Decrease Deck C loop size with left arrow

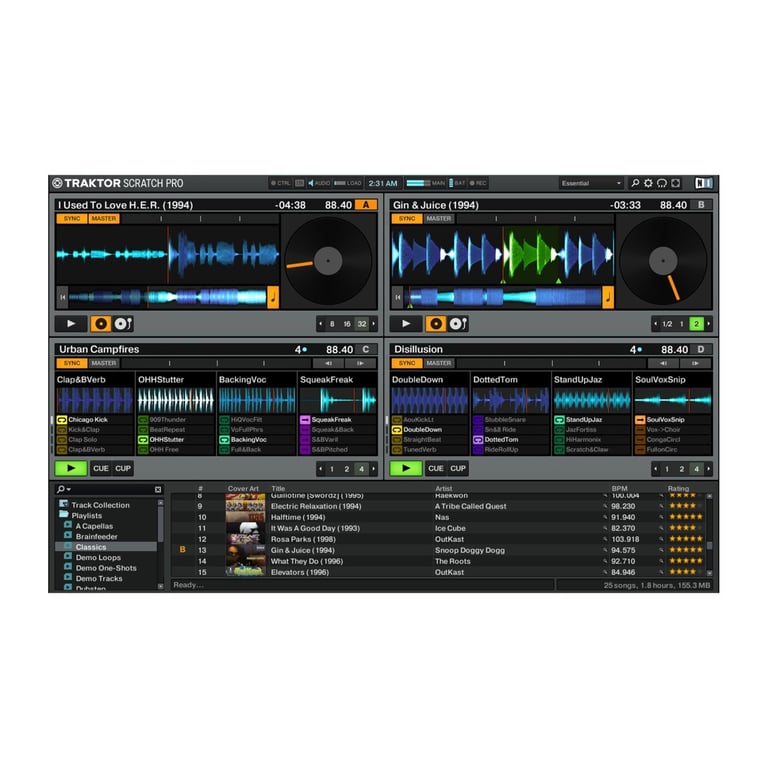point(321,469)
